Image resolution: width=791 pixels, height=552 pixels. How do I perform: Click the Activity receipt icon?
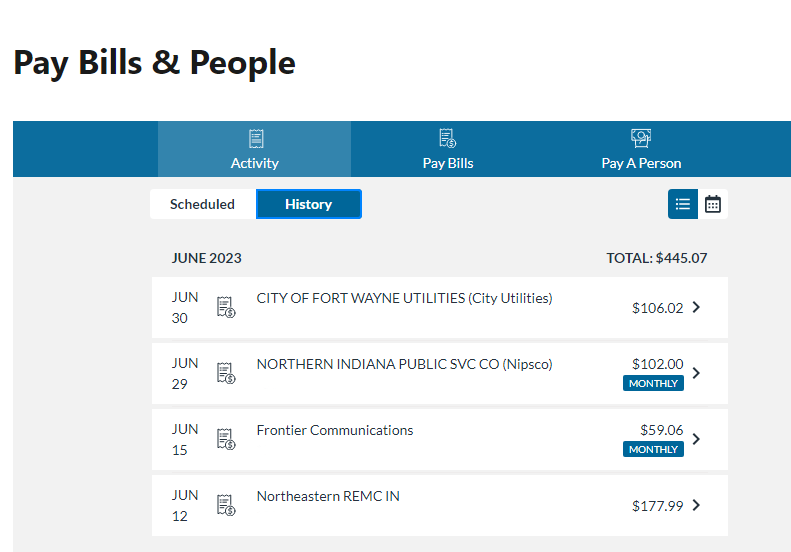pos(255,139)
